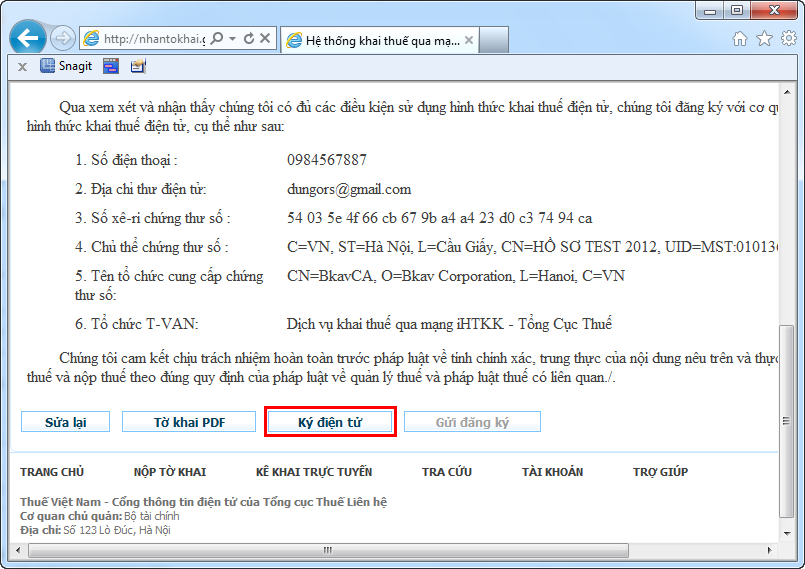Expand the address bar dropdown arrow
This screenshot has height=569, width=805.
[x=233, y=39]
